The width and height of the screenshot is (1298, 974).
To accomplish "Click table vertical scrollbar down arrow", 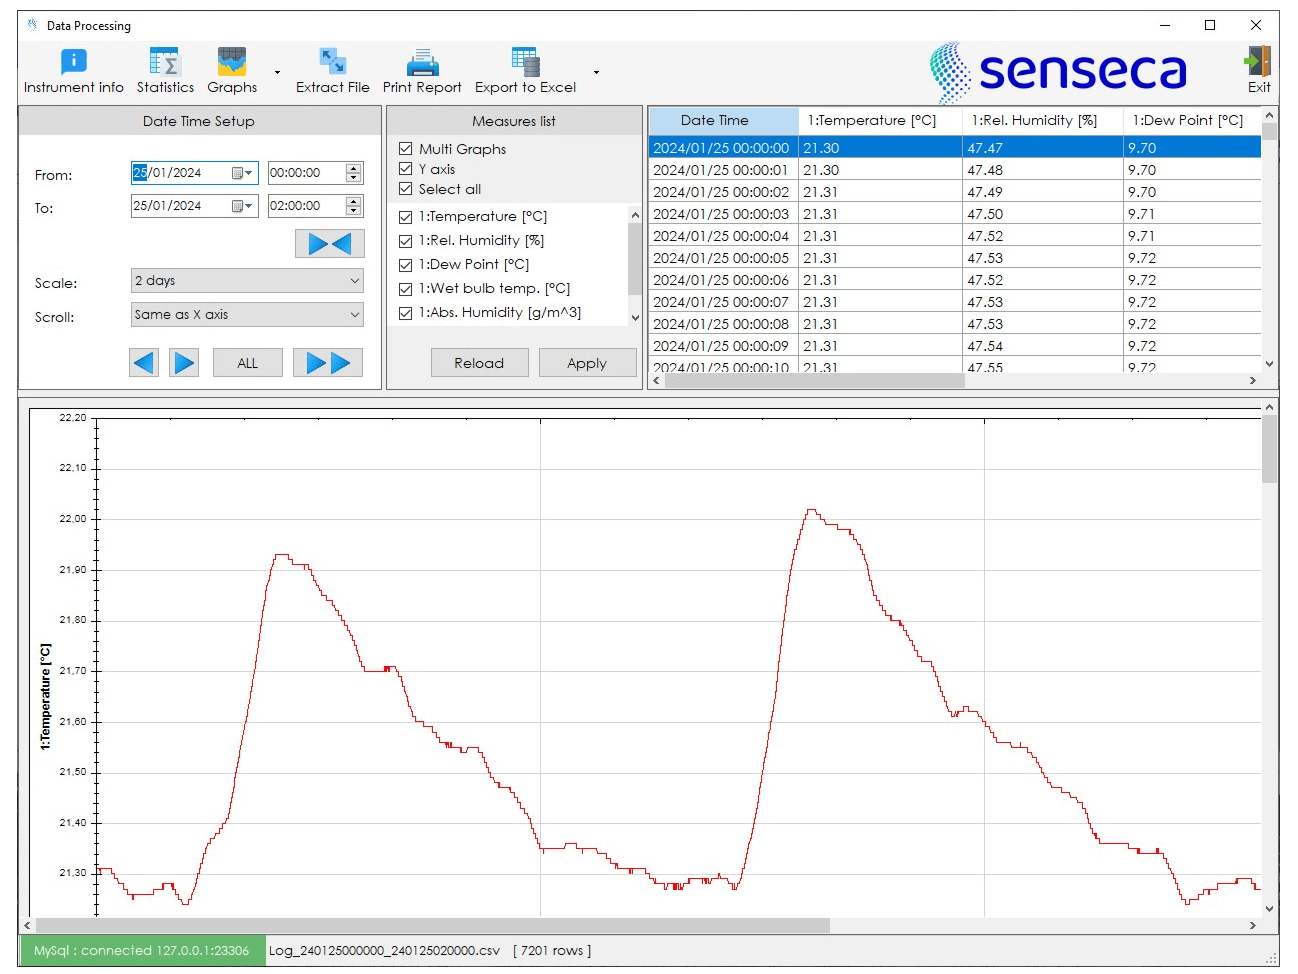I will 1270,364.
